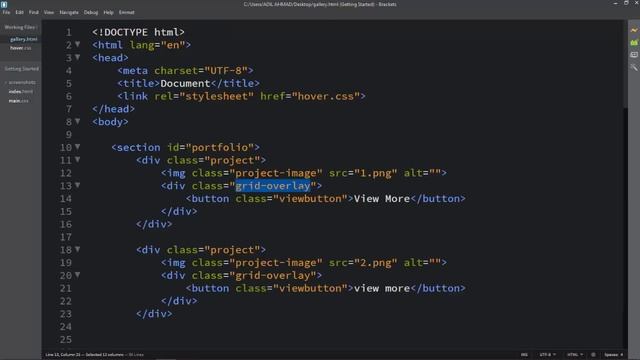Click the closing div tag on line 16
This screenshot has width=640, height=360.
point(154,224)
